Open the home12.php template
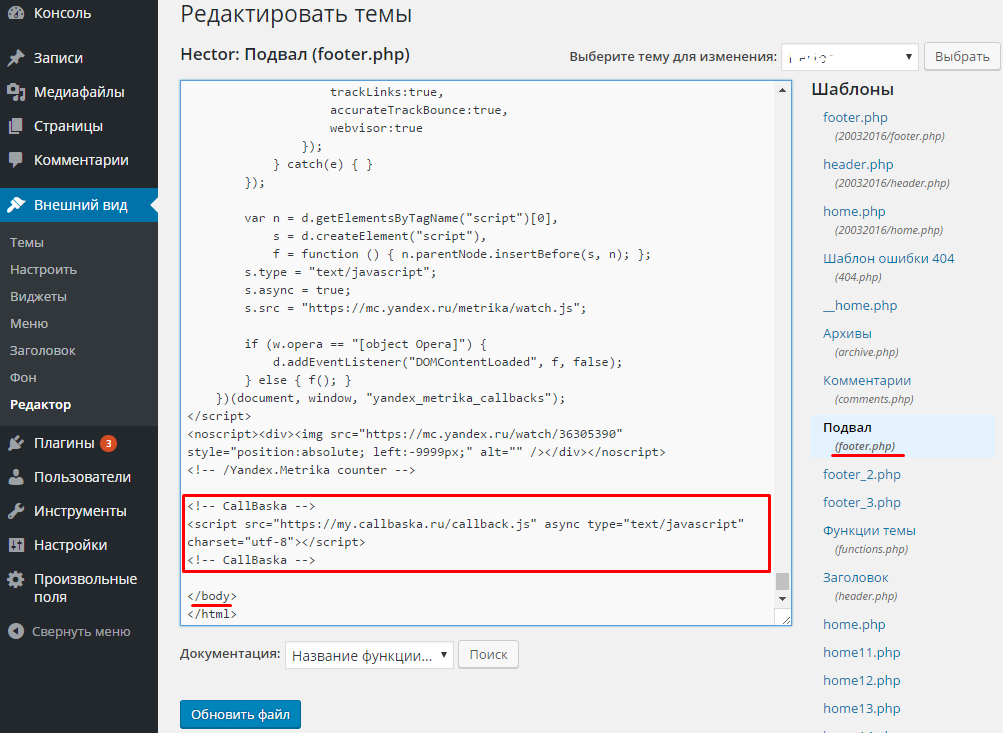Screen dimensions: 1003x733 tap(862, 681)
